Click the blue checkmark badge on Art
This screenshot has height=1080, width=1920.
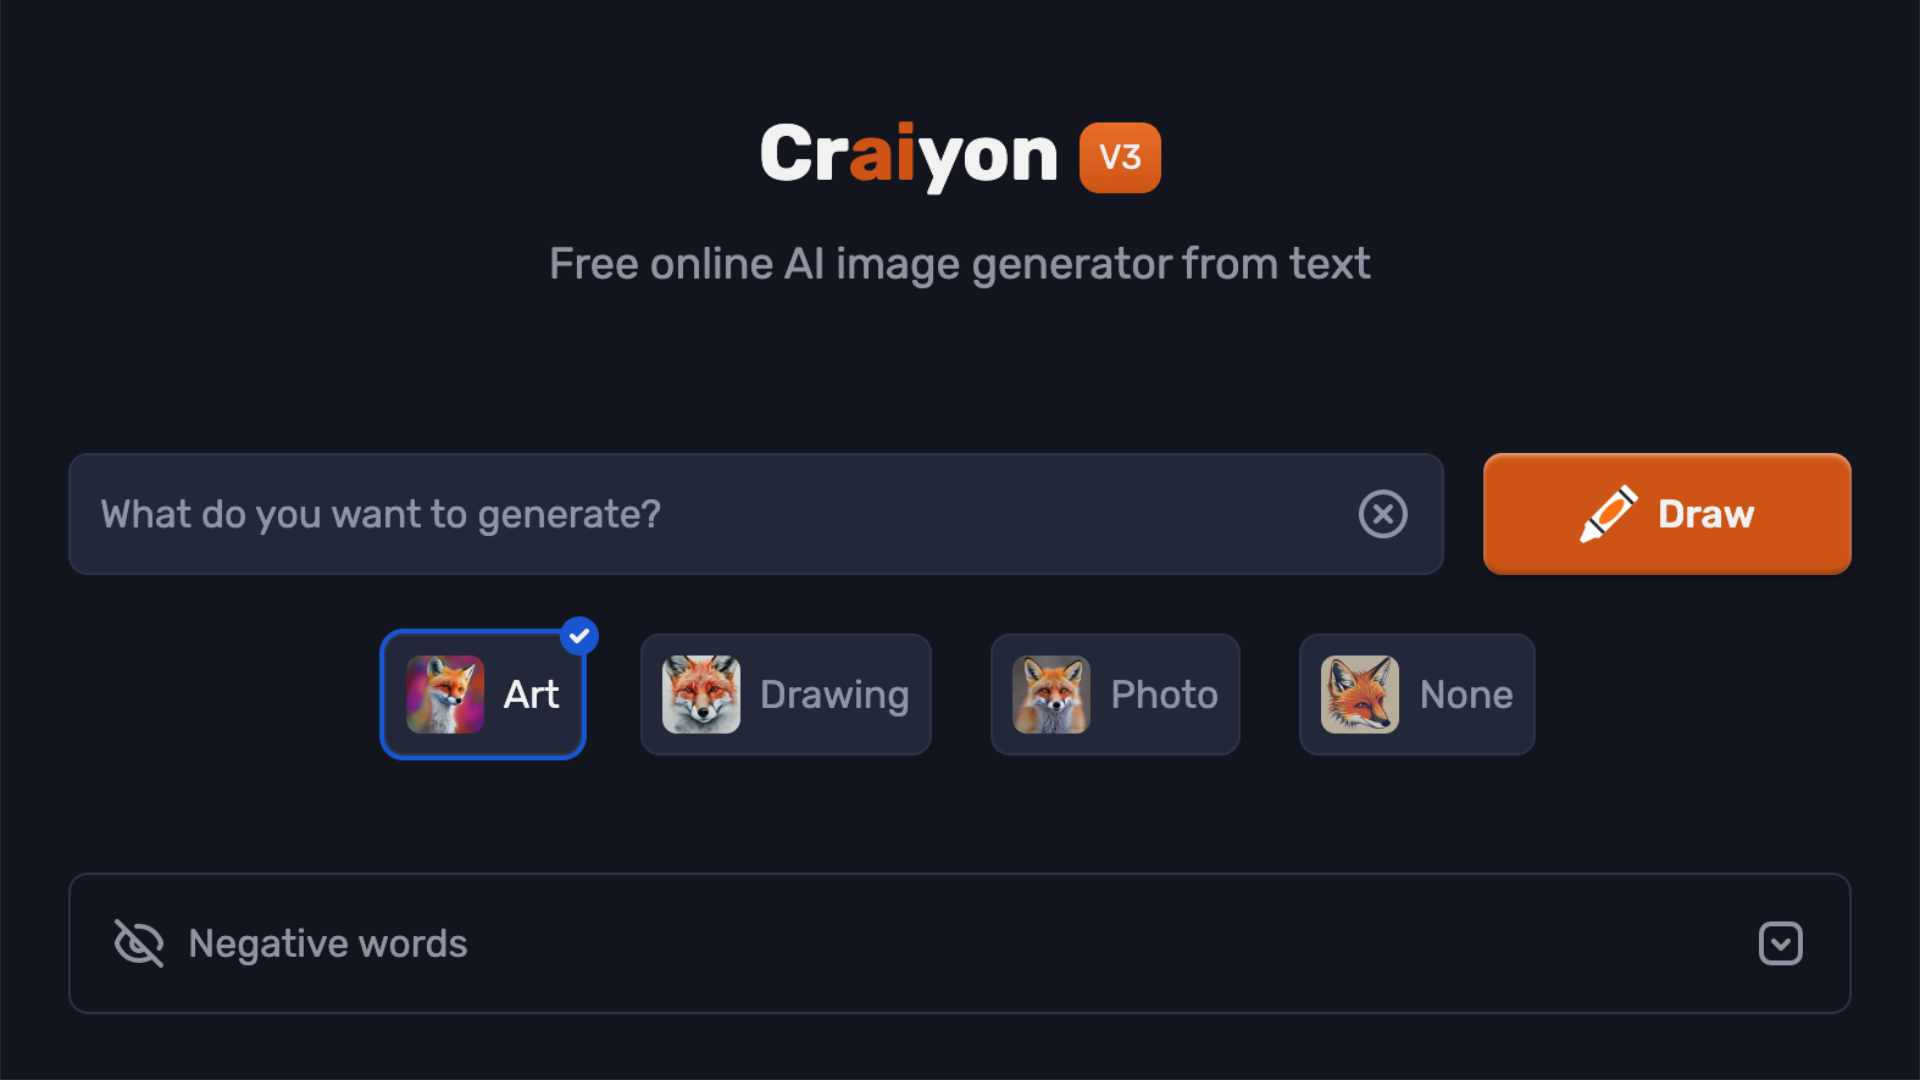click(x=579, y=636)
